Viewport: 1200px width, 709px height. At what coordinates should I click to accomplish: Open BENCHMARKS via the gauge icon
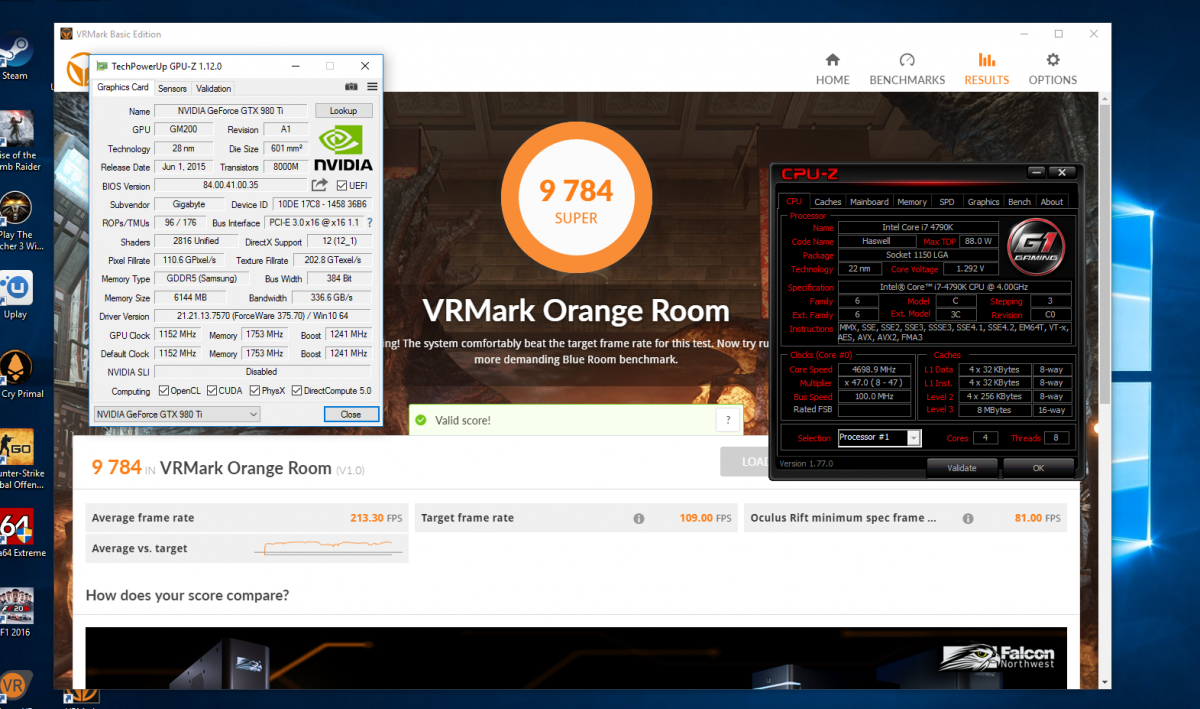pos(907,60)
